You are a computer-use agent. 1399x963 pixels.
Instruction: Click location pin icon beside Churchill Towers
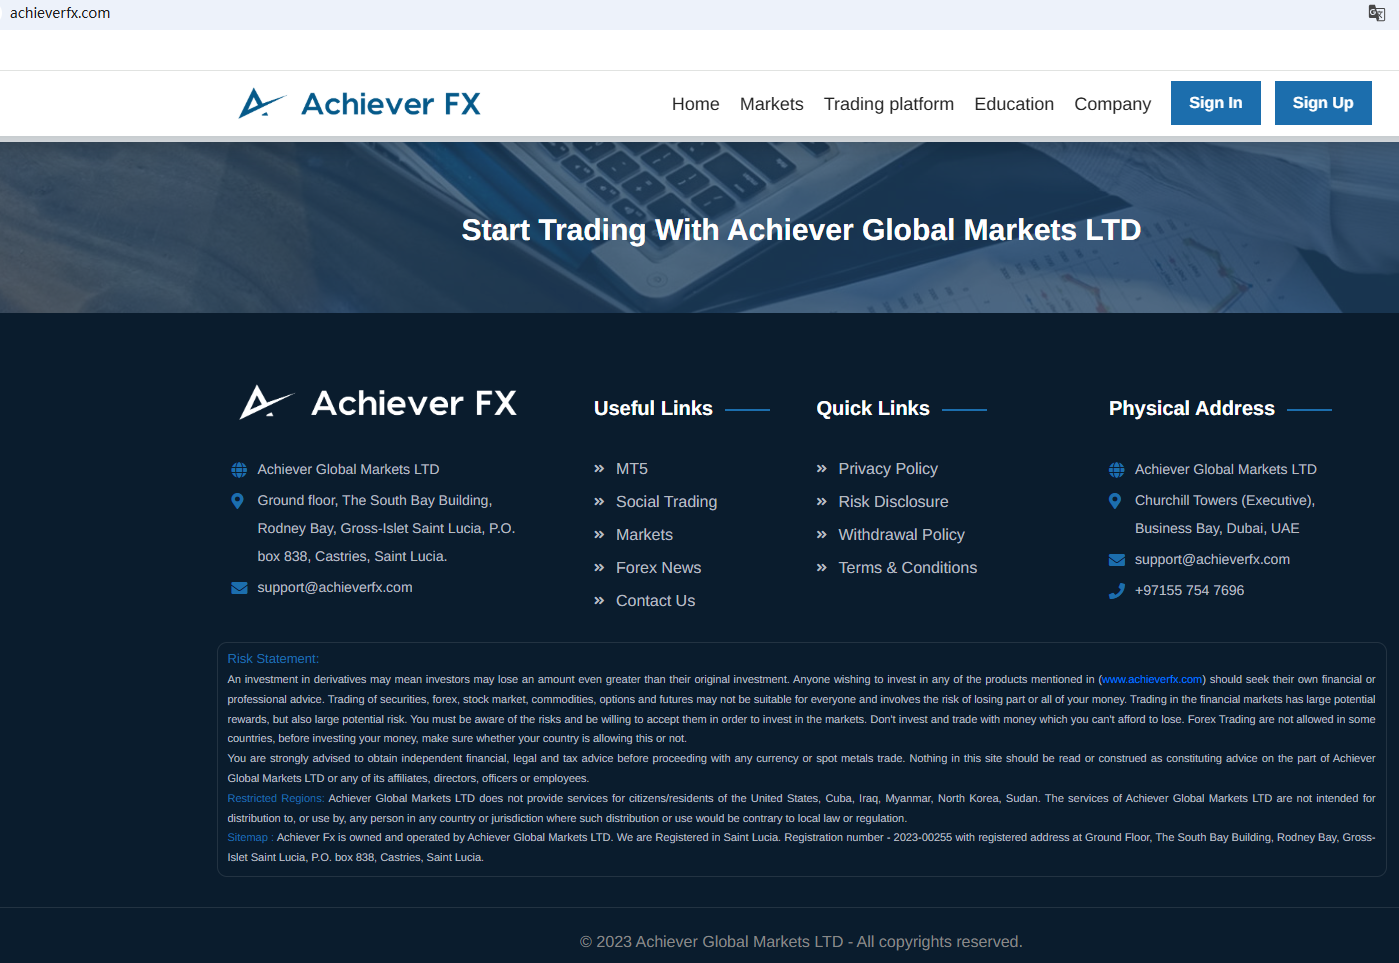point(1115,501)
